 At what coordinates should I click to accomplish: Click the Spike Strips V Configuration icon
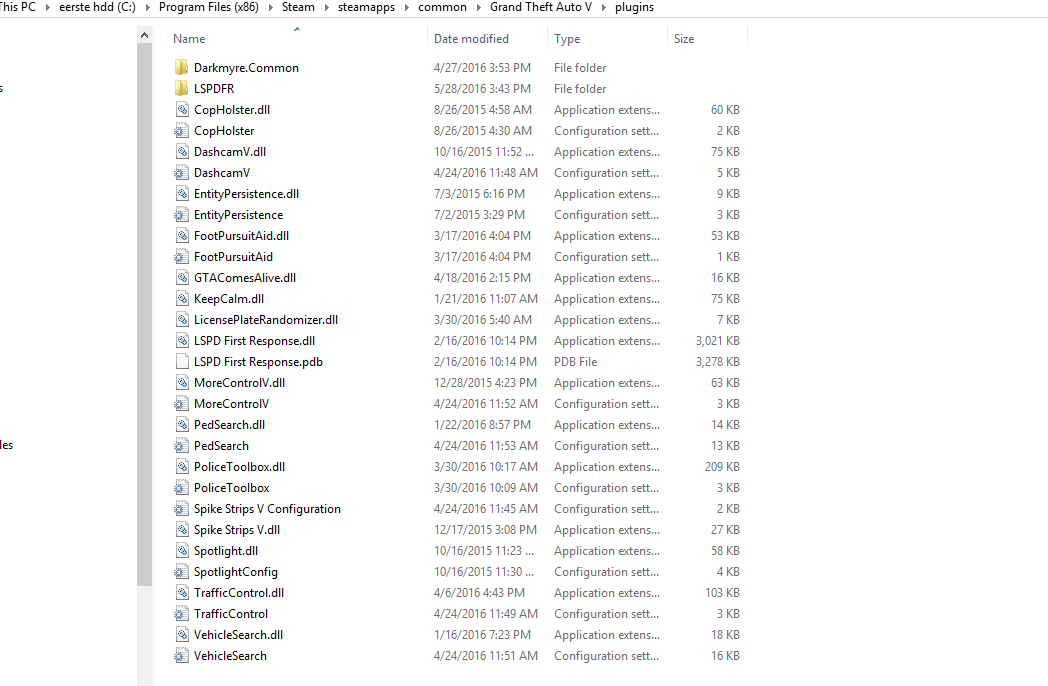pos(181,508)
